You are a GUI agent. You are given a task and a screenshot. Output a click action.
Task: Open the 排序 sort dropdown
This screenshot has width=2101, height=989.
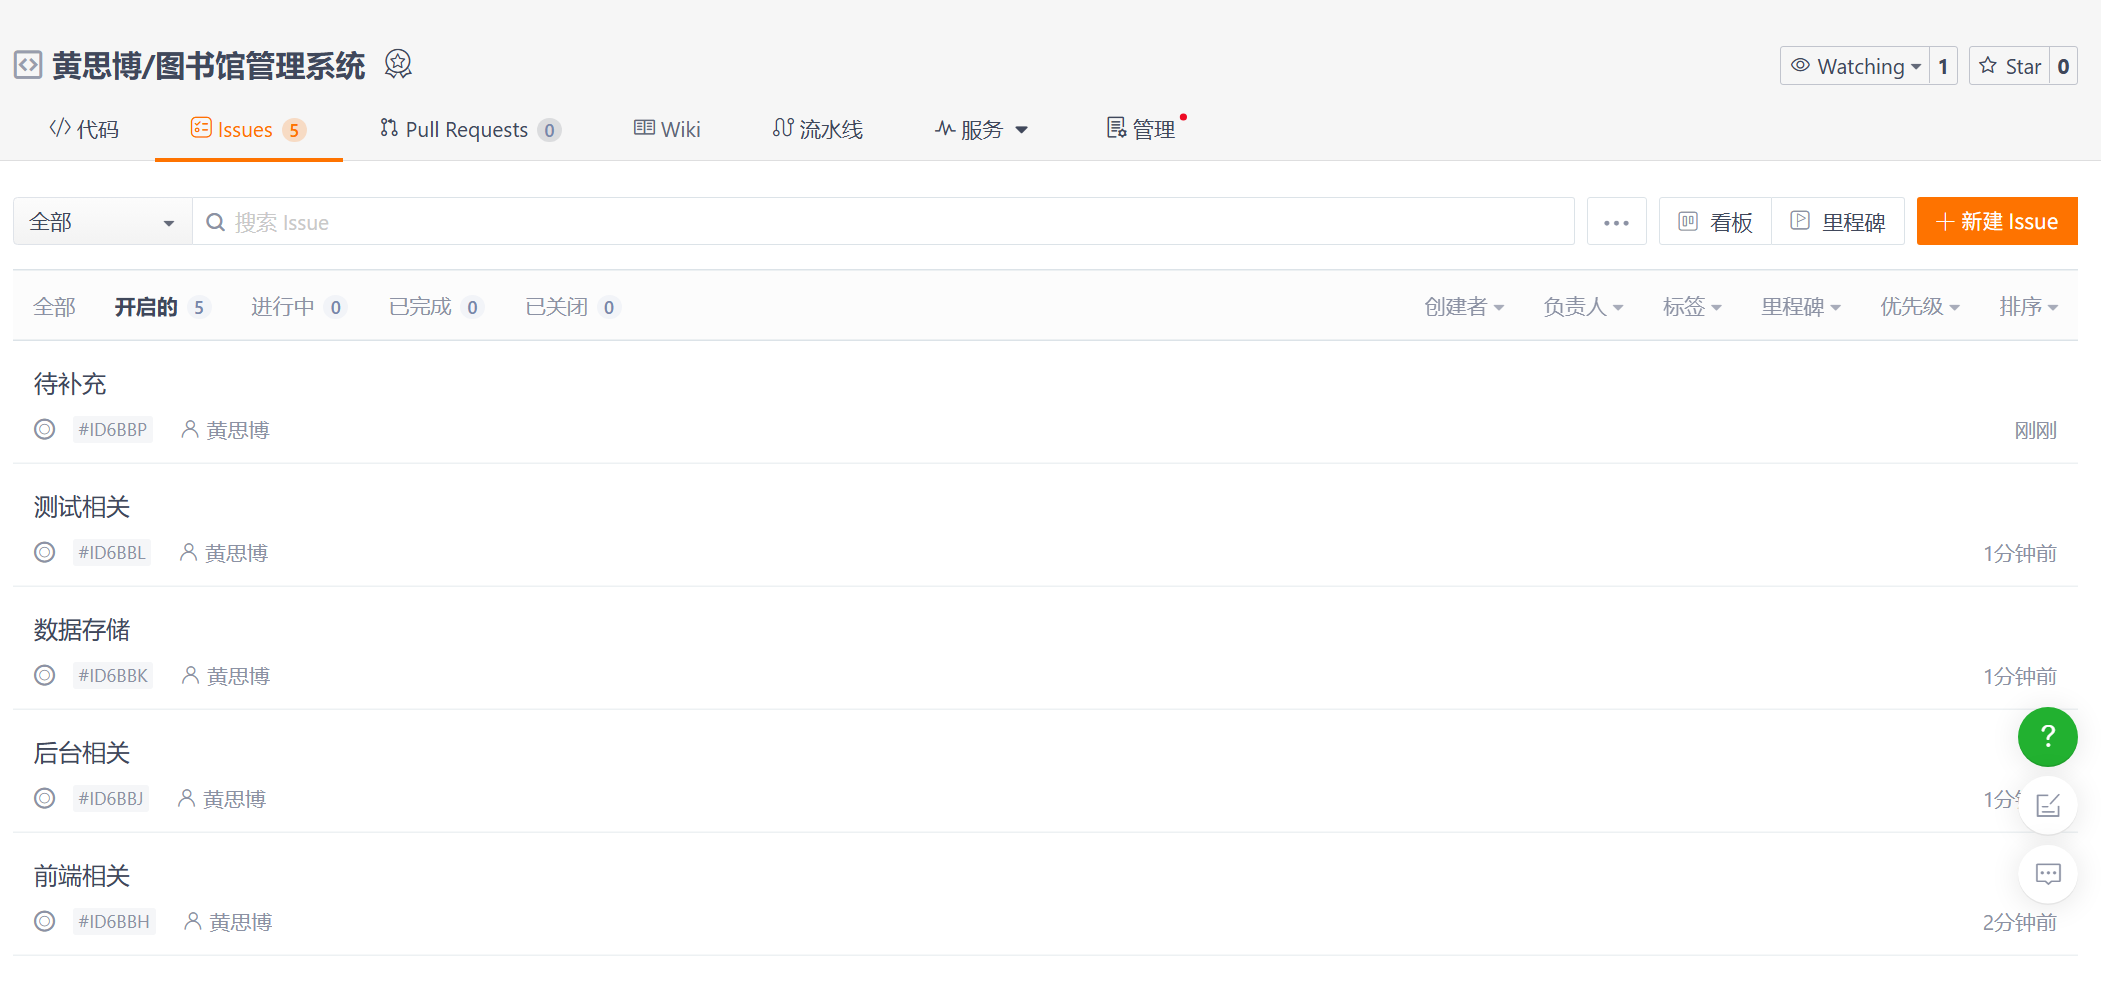click(2028, 307)
